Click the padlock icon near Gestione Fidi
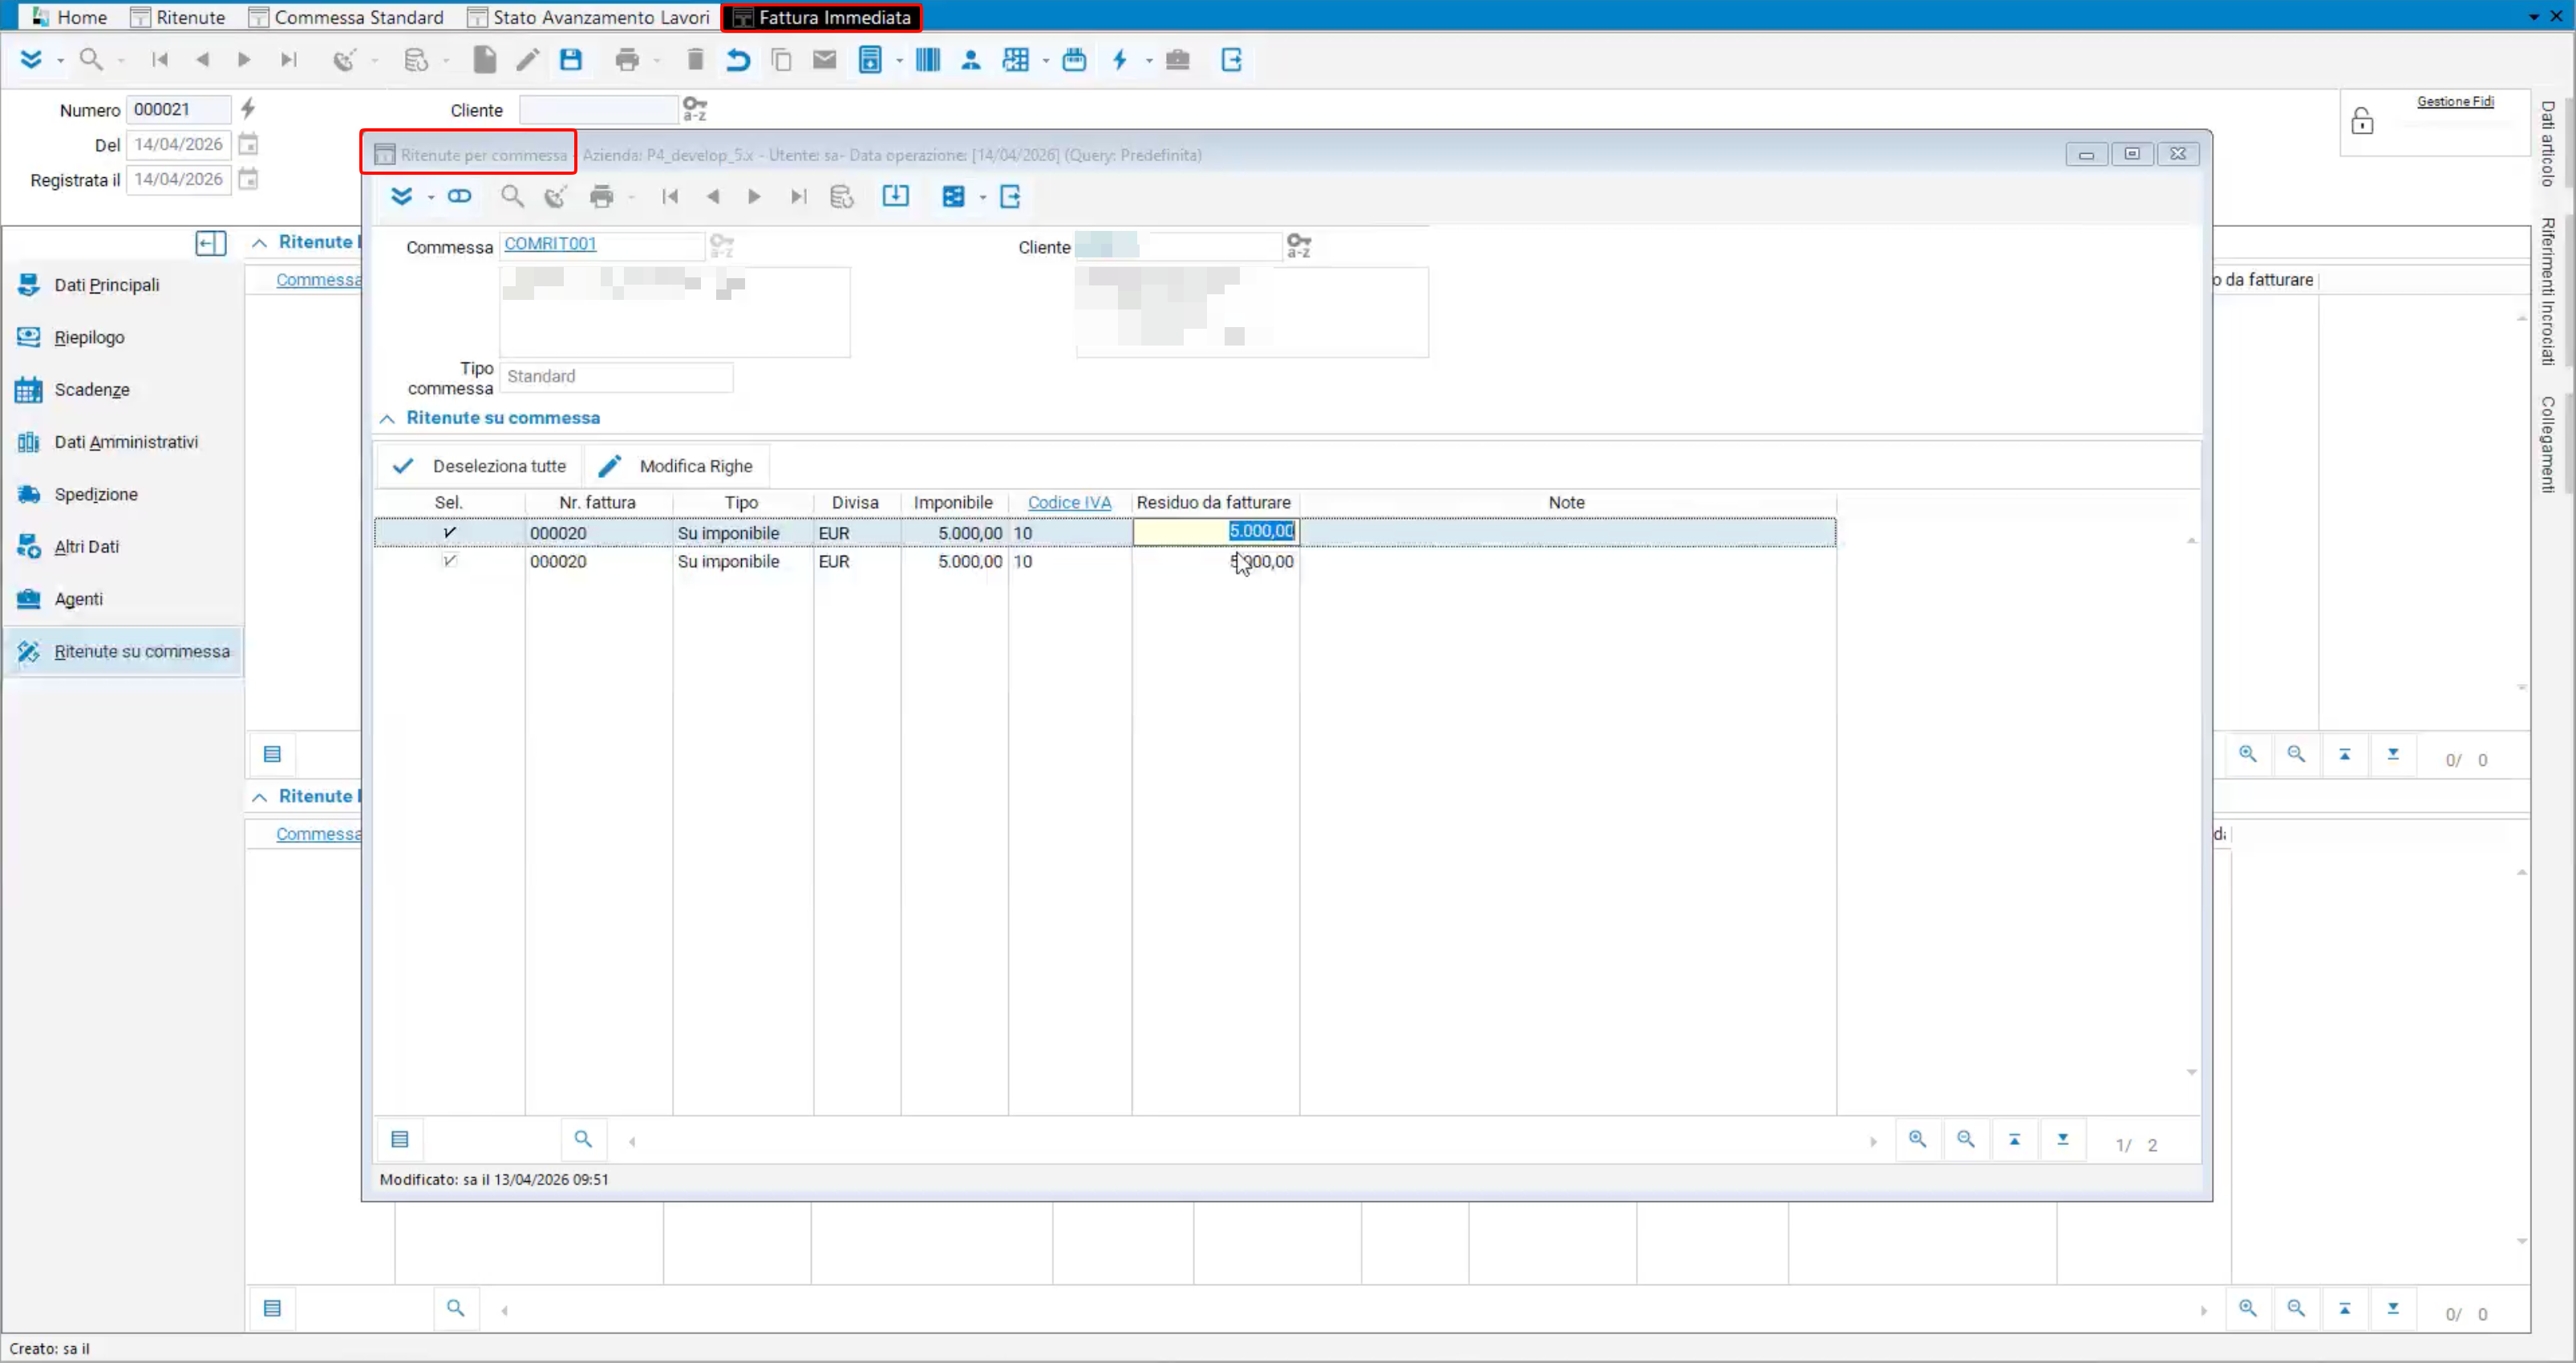2576x1363 pixels. coord(2362,121)
